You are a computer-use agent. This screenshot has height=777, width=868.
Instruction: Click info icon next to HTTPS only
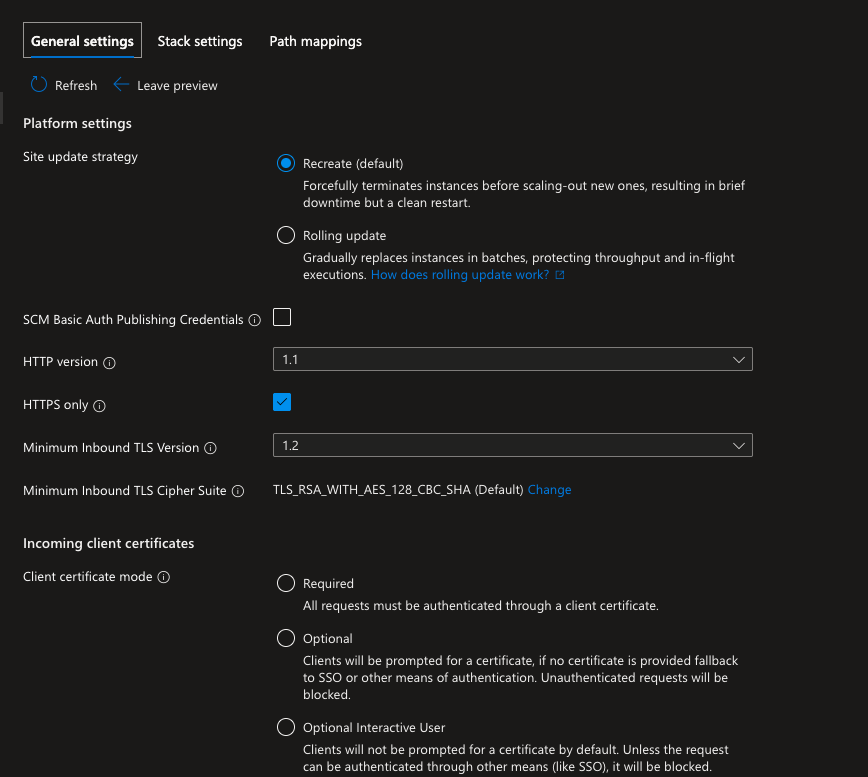[x=99, y=406]
